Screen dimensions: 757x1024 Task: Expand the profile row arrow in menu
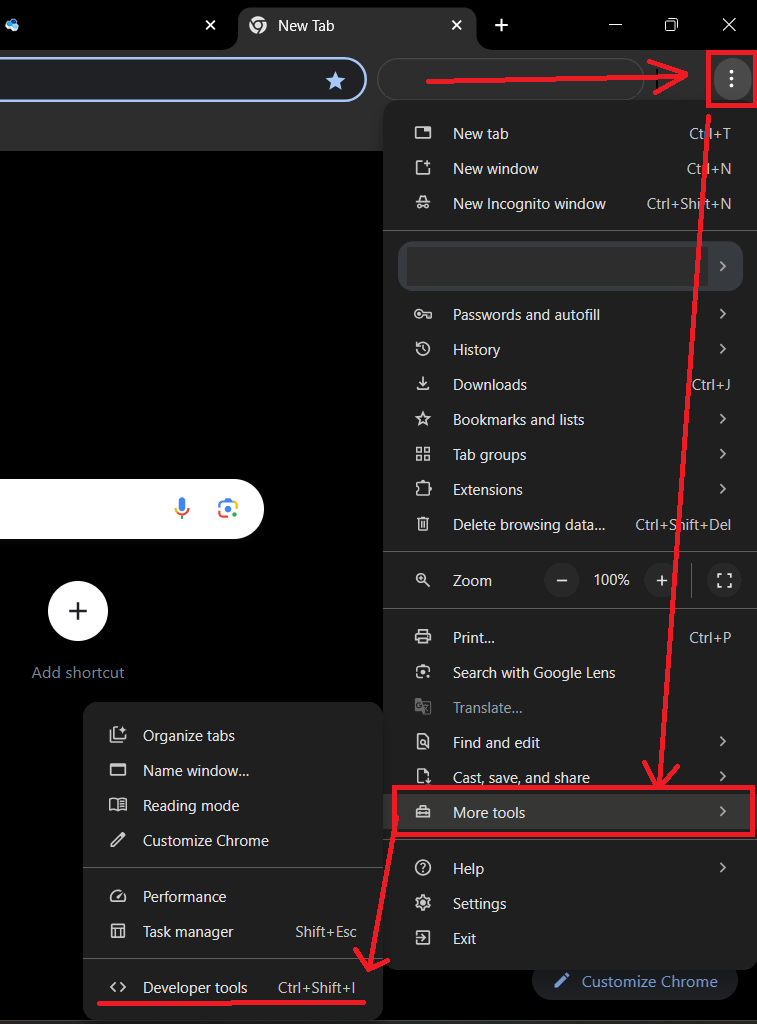click(x=722, y=266)
